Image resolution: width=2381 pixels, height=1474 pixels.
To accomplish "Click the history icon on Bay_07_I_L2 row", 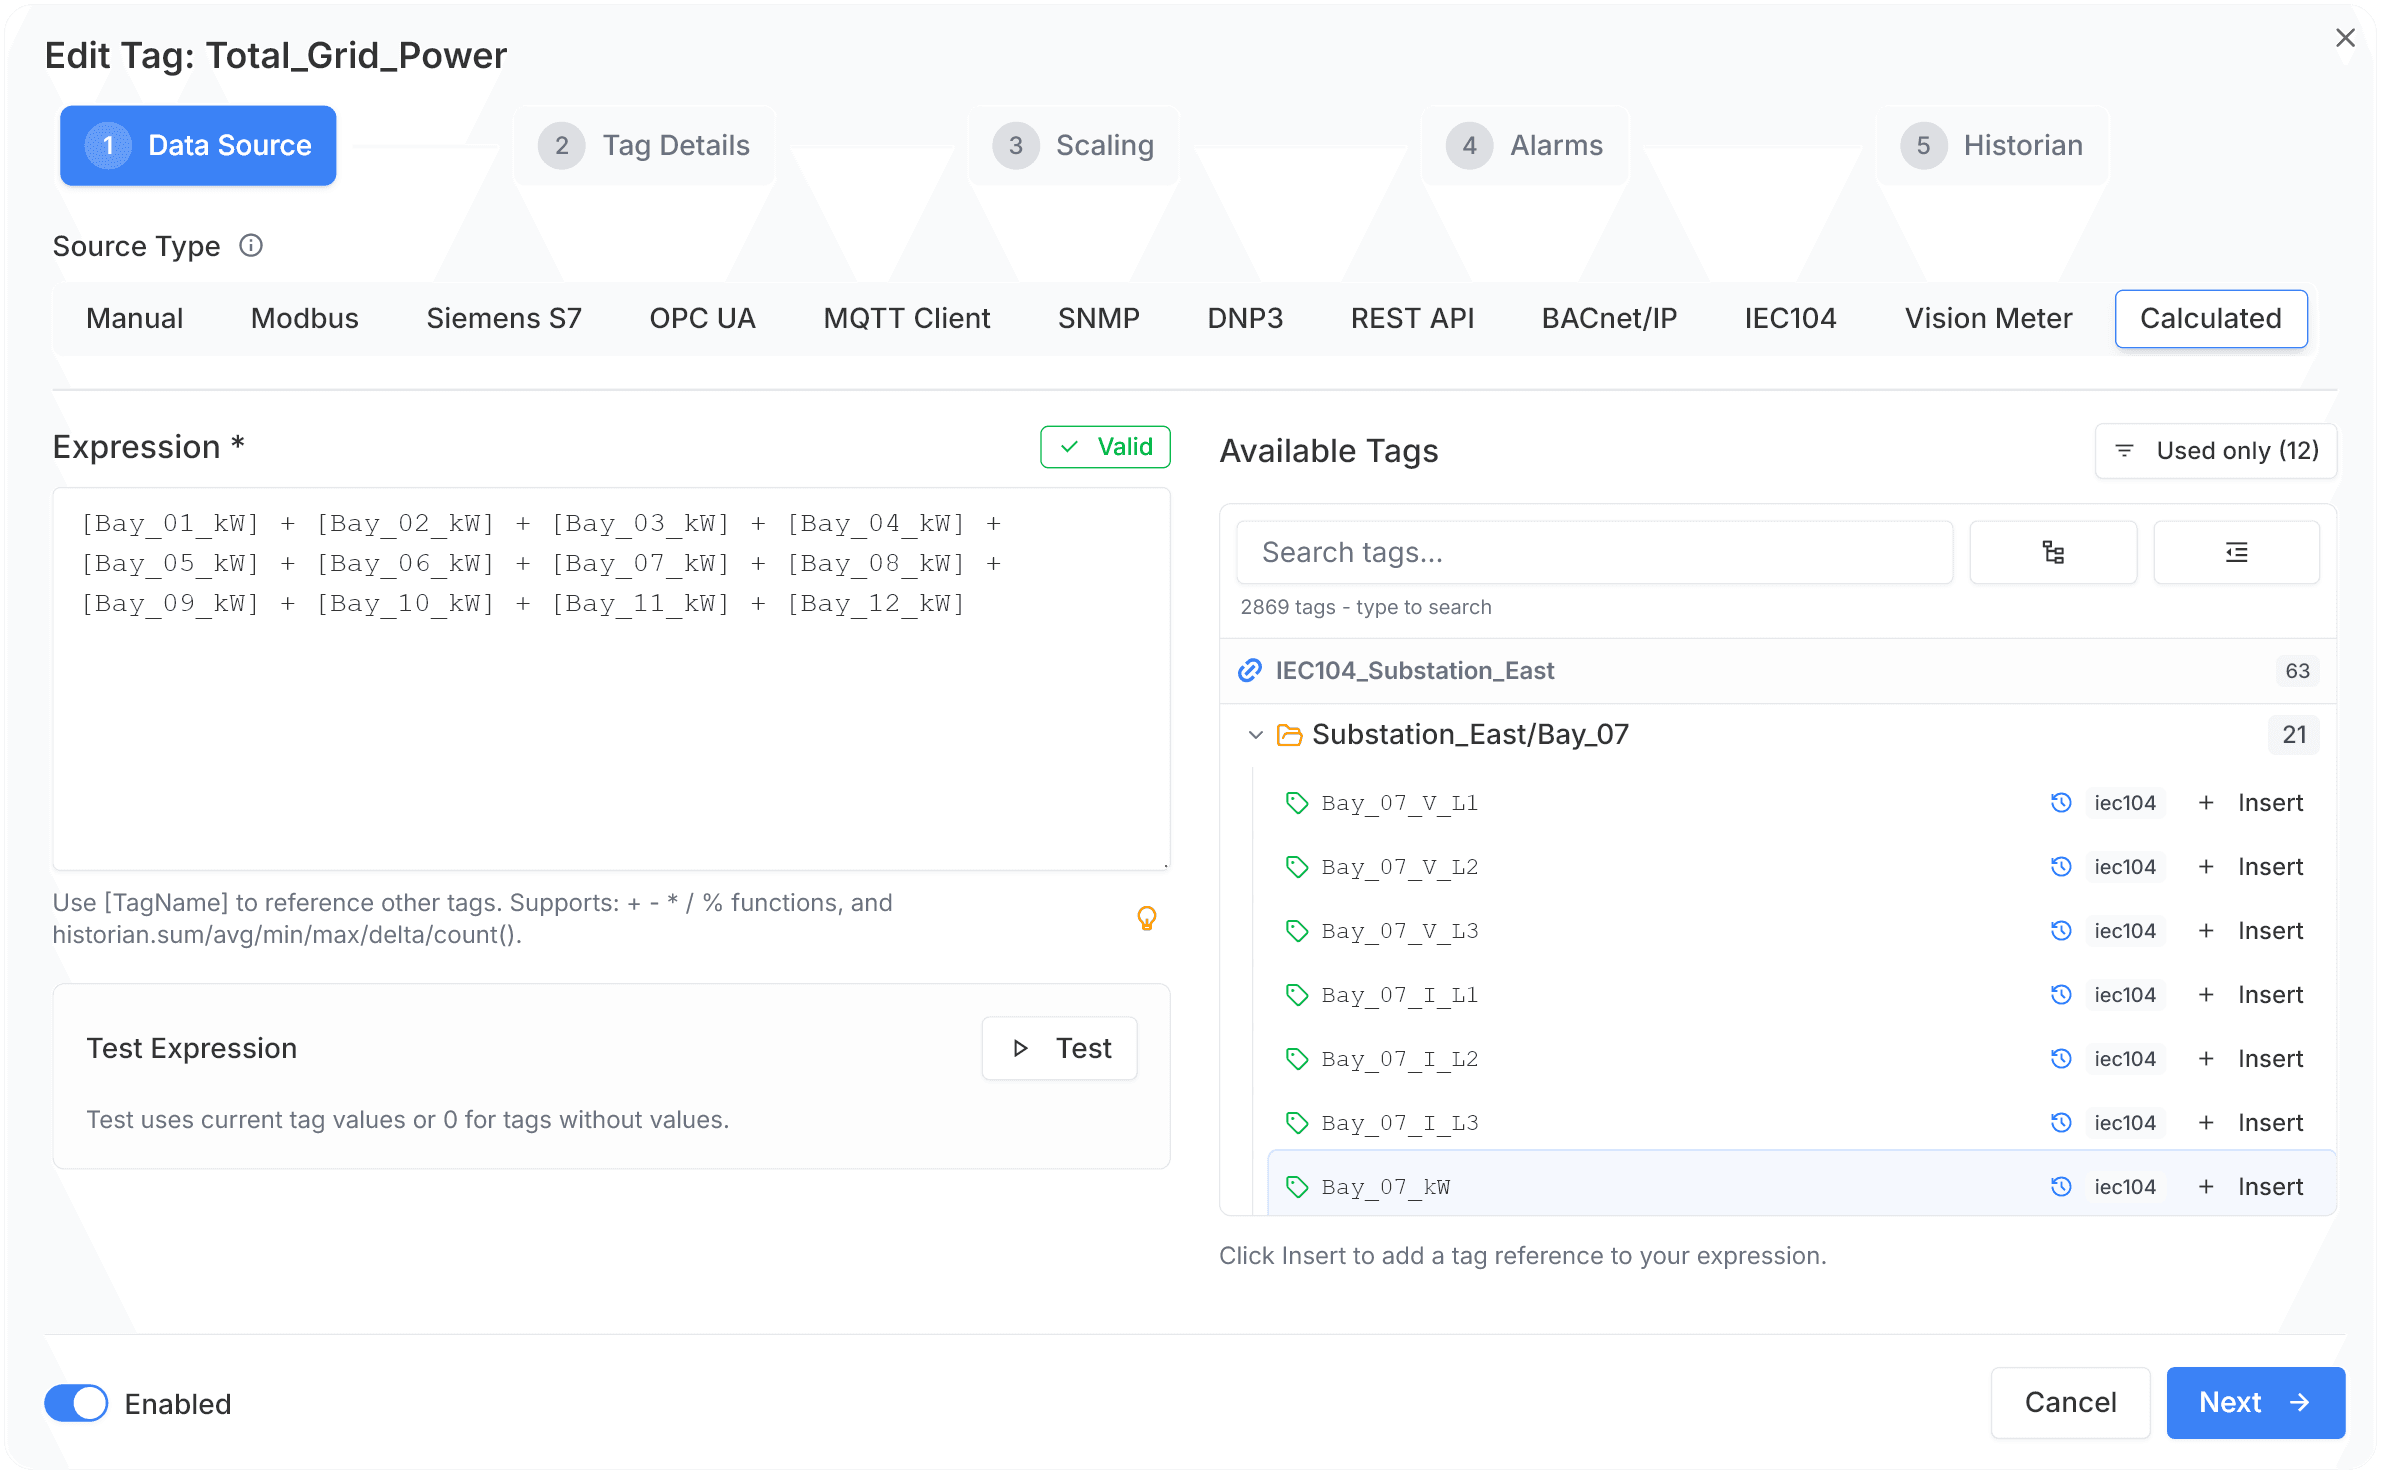I will (x=2061, y=1059).
